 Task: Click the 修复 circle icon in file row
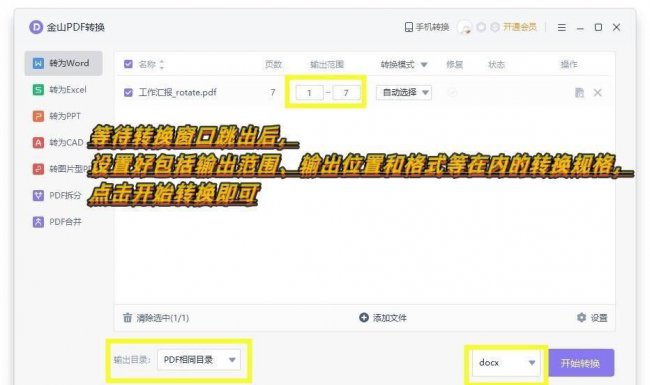point(452,93)
